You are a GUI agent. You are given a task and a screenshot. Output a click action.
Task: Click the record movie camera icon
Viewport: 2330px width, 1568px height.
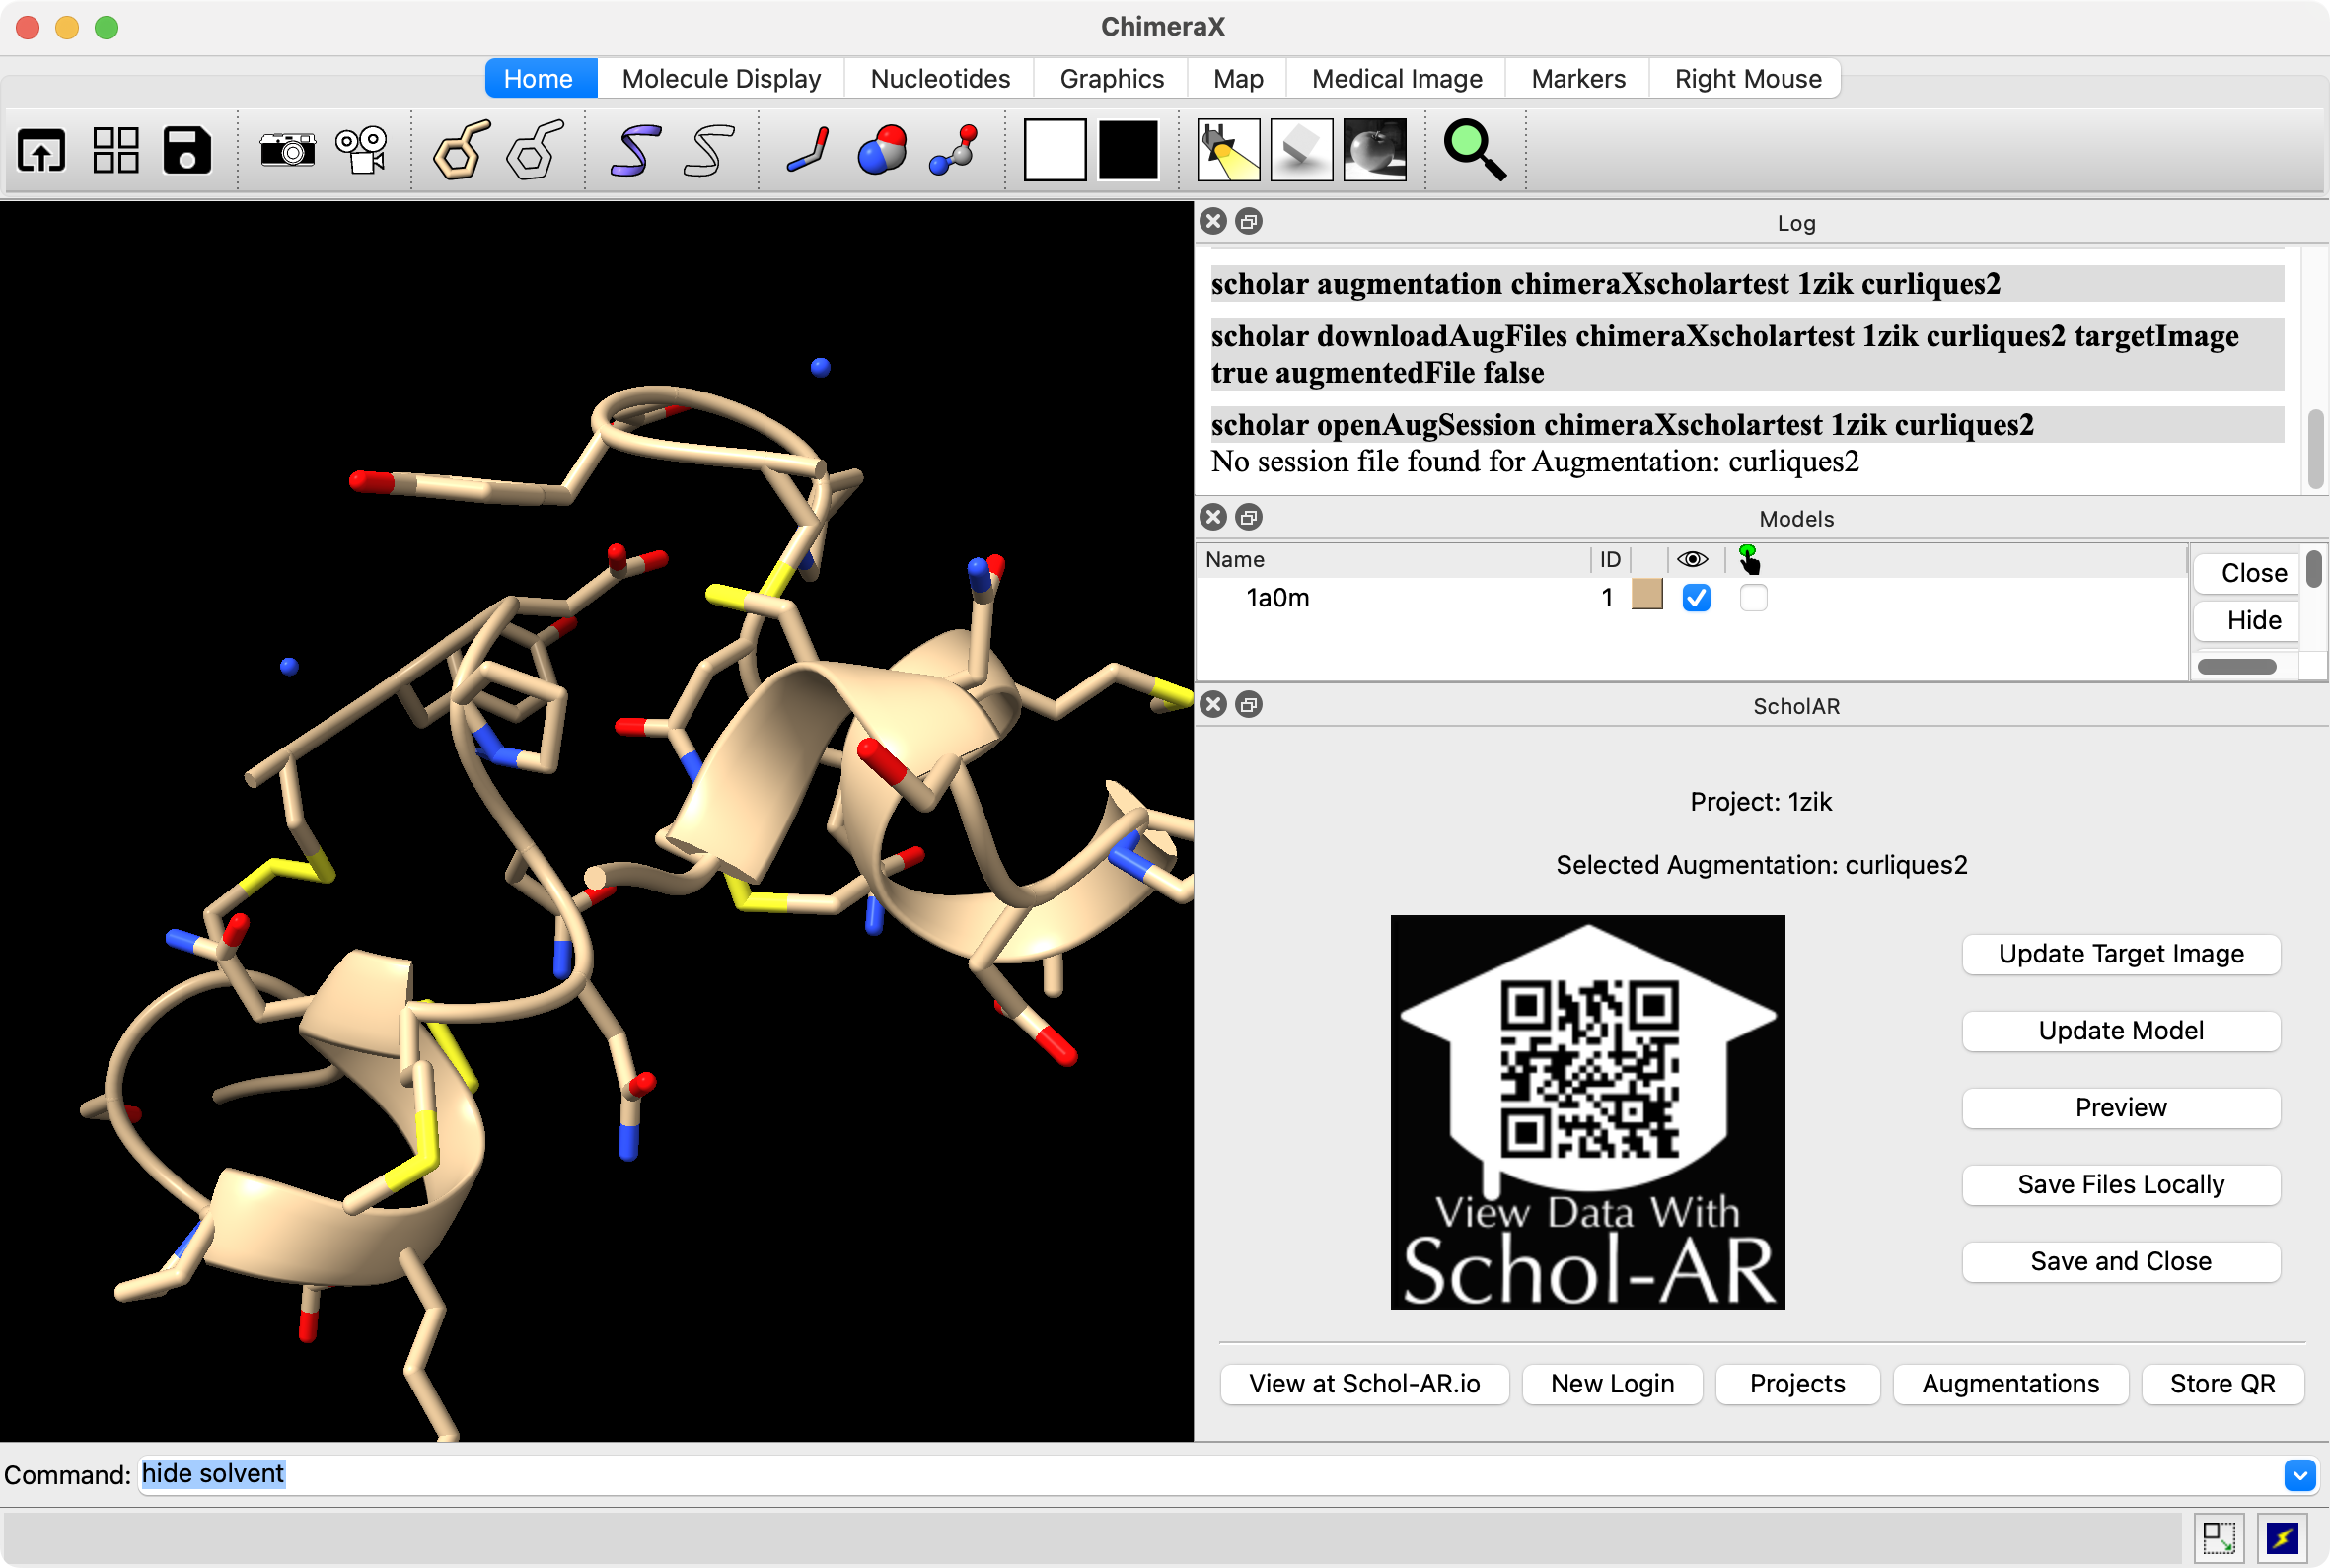click(x=362, y=151)
